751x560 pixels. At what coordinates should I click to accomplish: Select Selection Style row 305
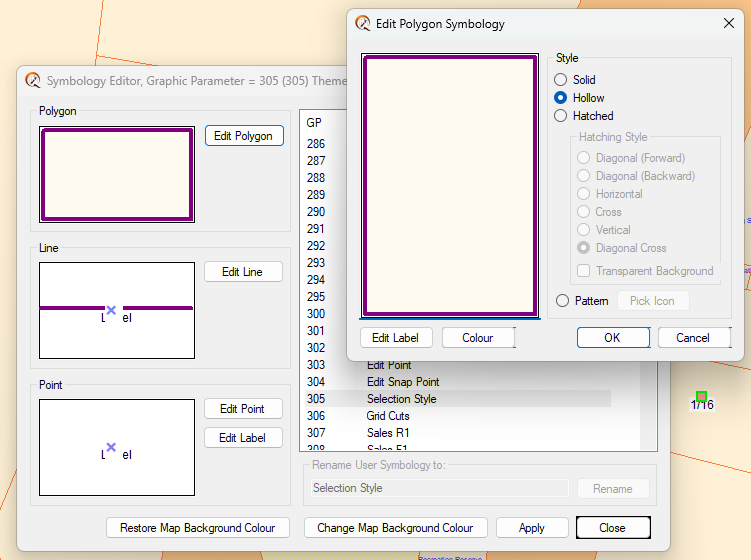click(400, 399)
